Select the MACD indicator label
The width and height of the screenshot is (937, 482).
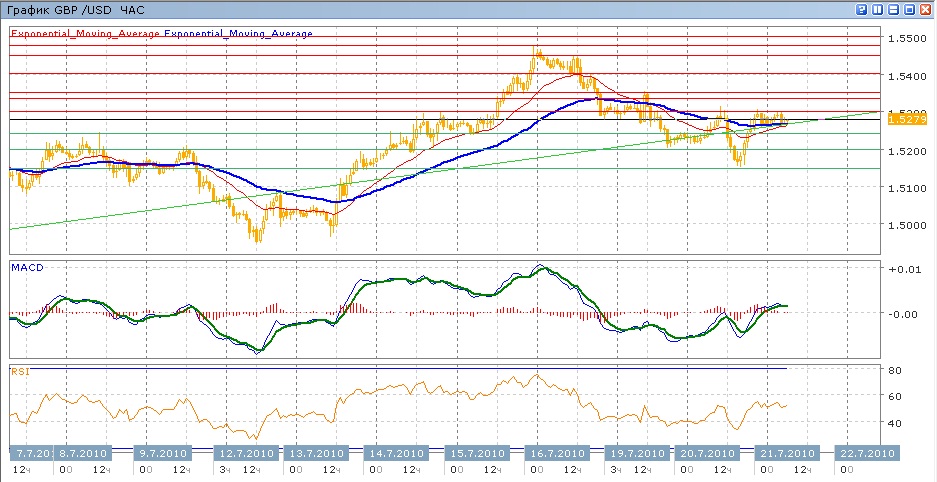[26, 268]
